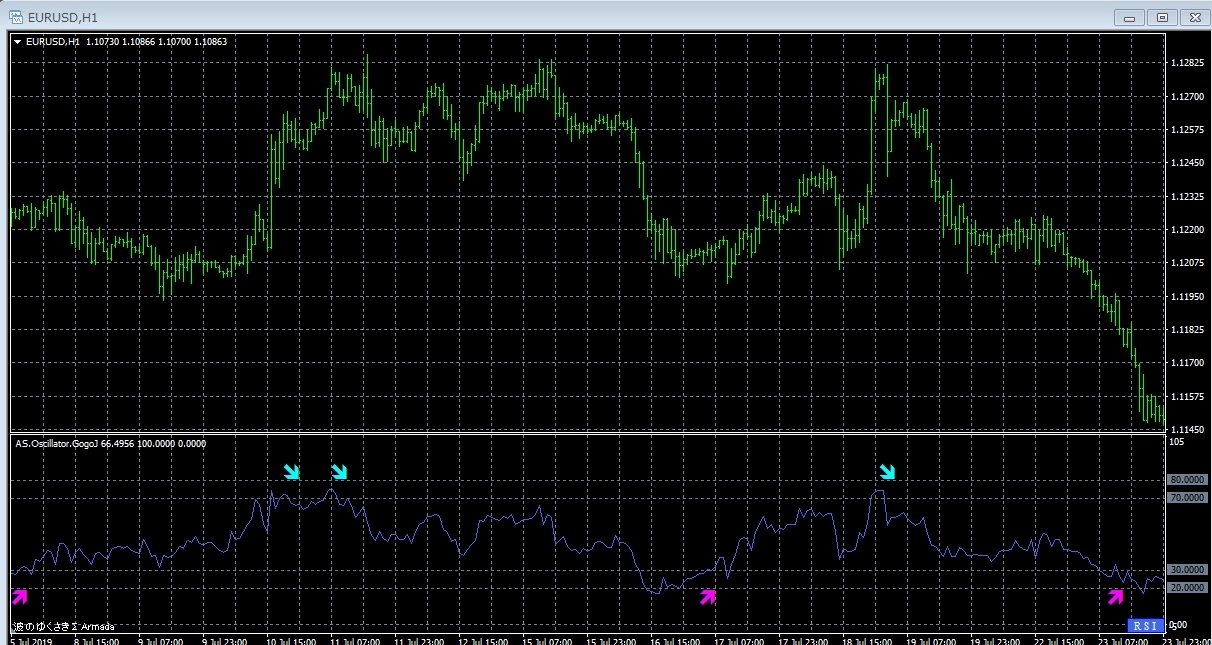
Task: Click the blue RSI button
Action: tap(1145, 625)
